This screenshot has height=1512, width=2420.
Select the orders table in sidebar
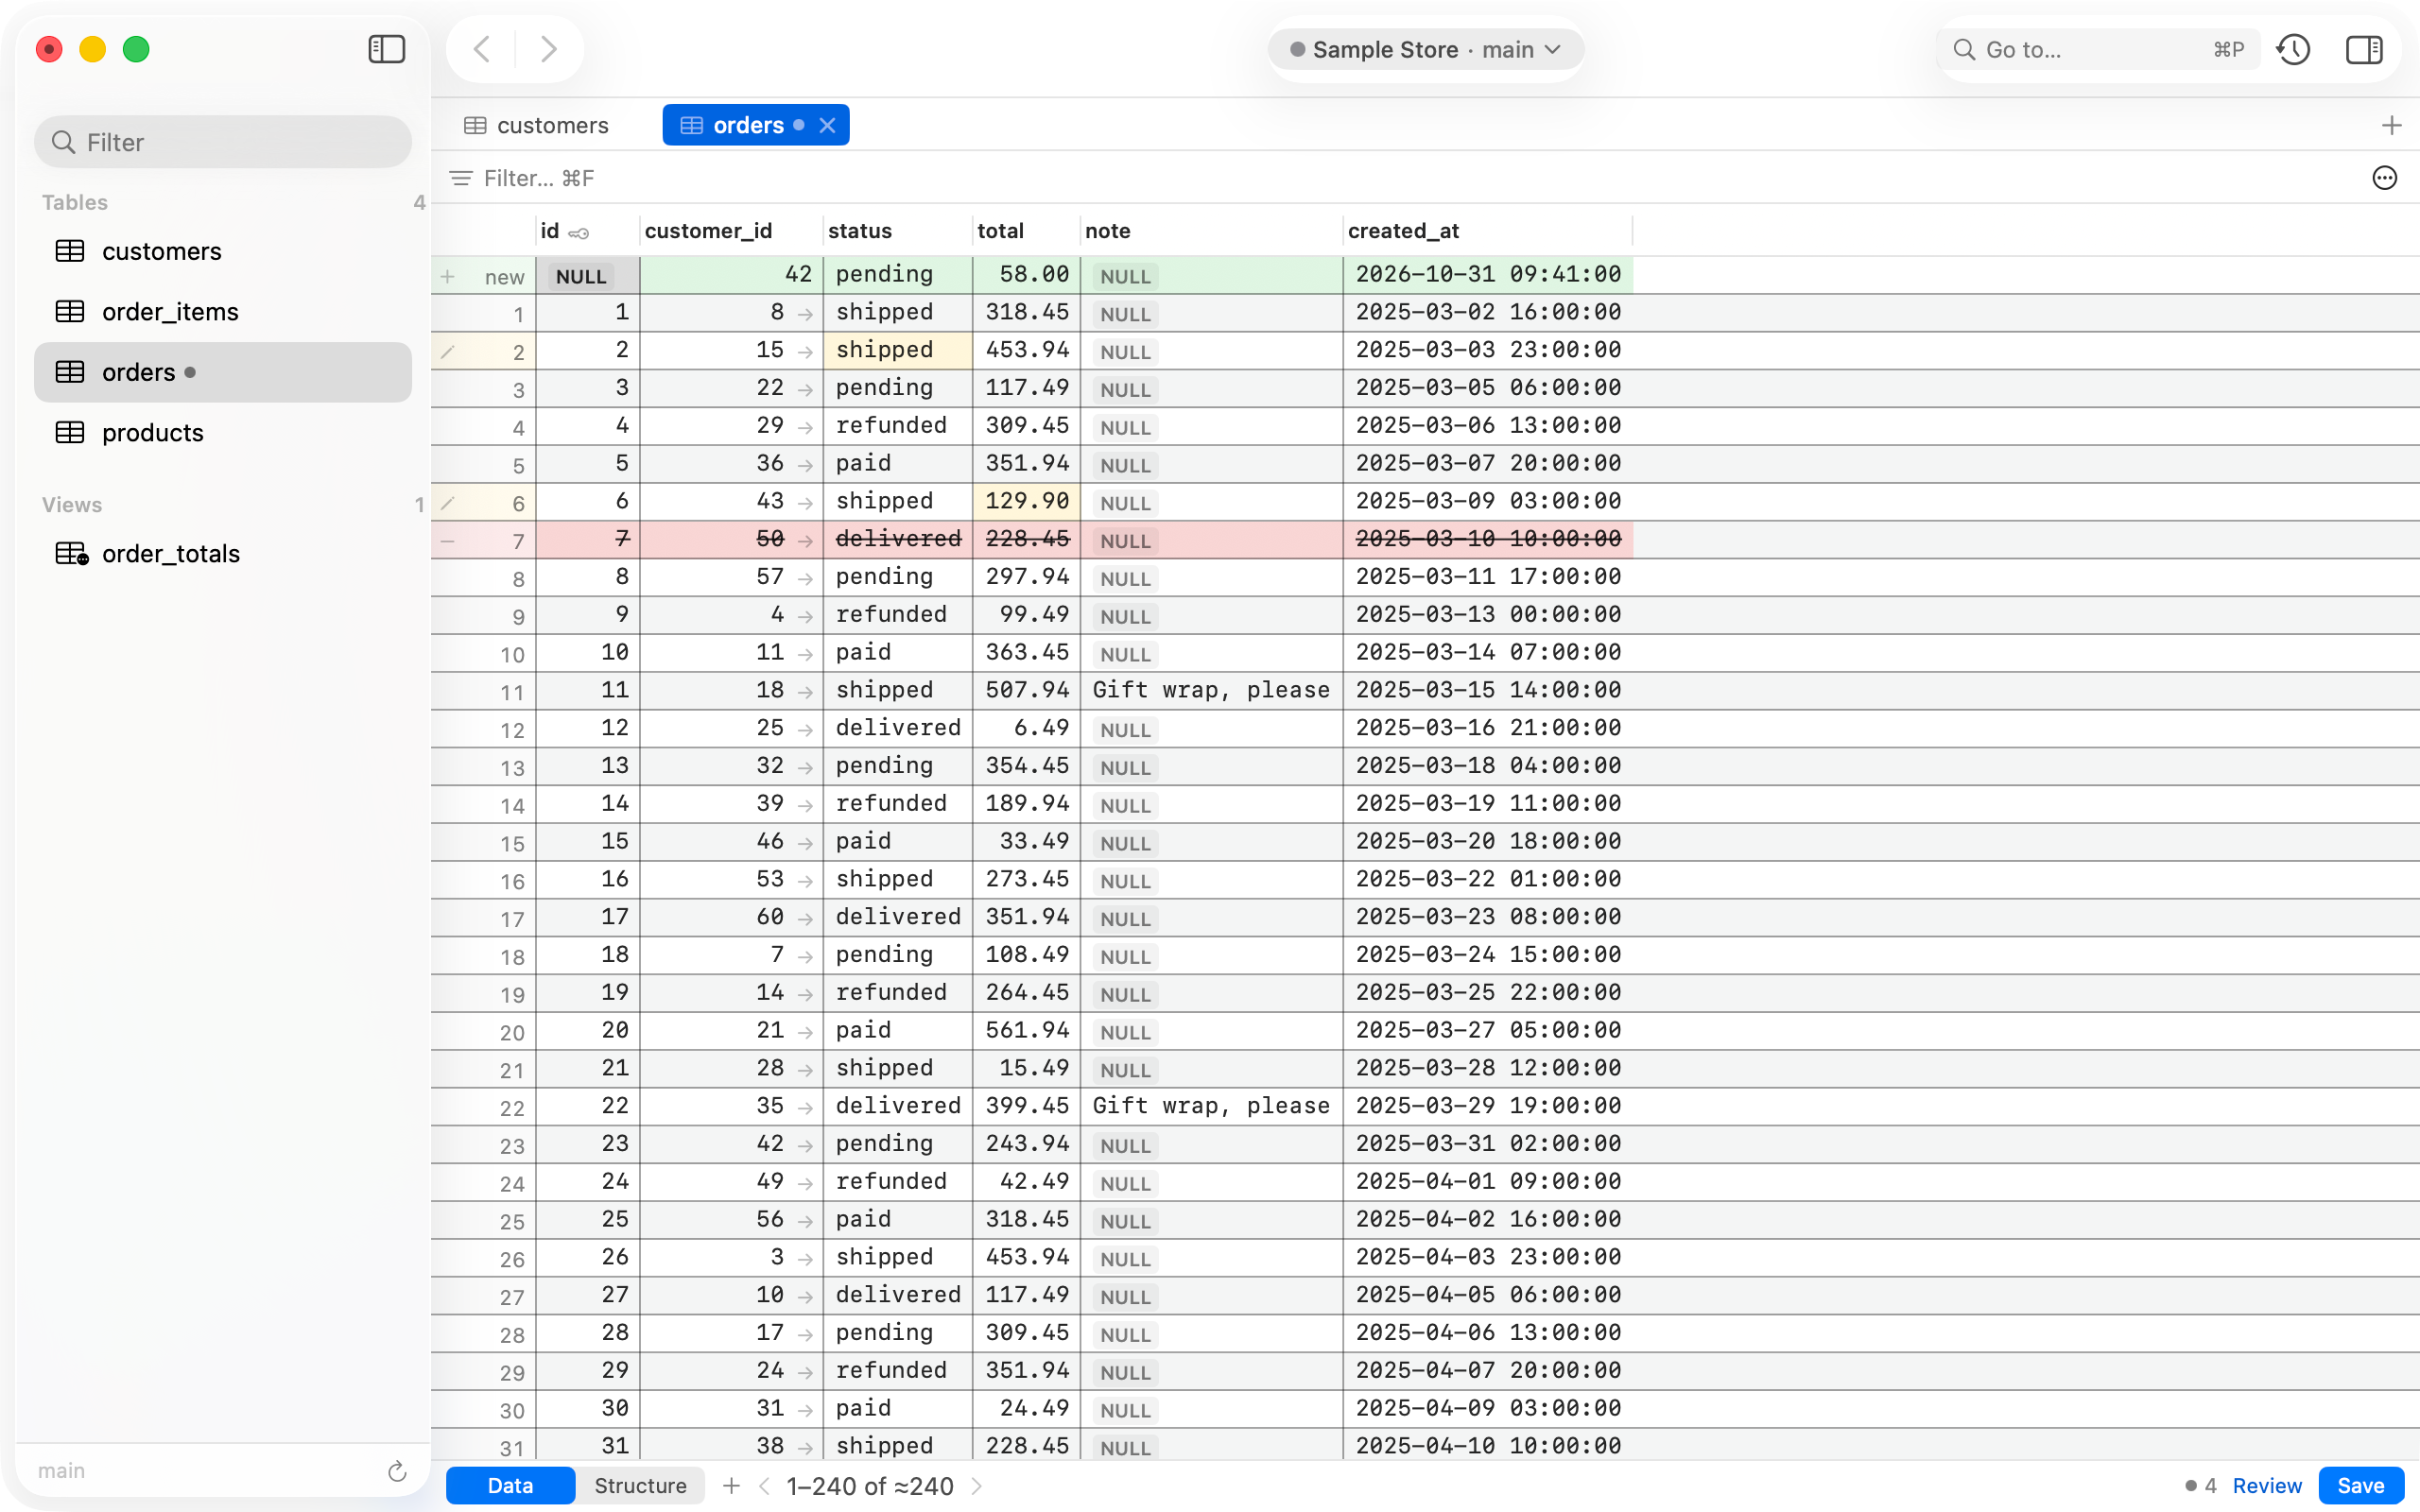click(223, 372)
